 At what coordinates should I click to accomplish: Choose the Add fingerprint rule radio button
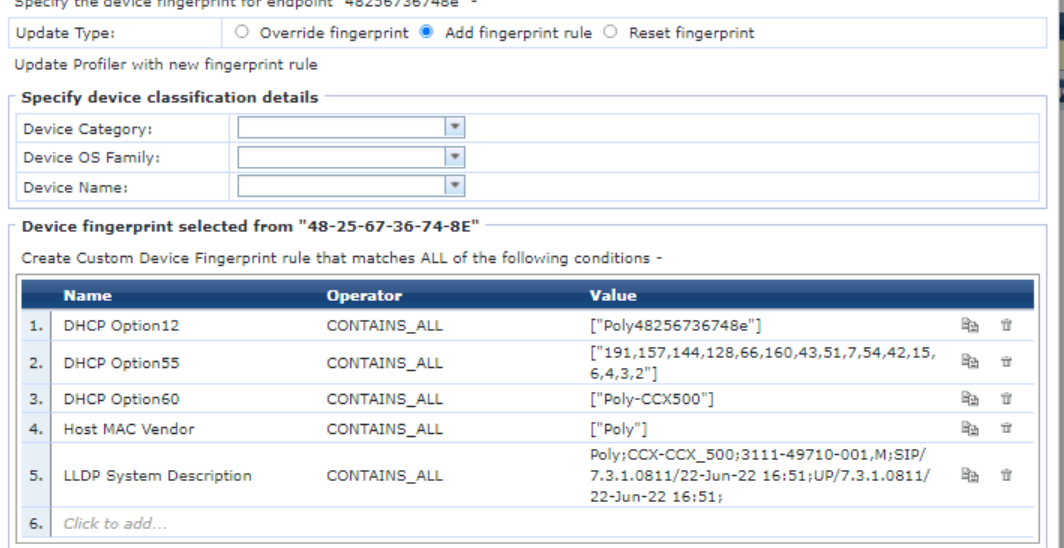[427, 33]
